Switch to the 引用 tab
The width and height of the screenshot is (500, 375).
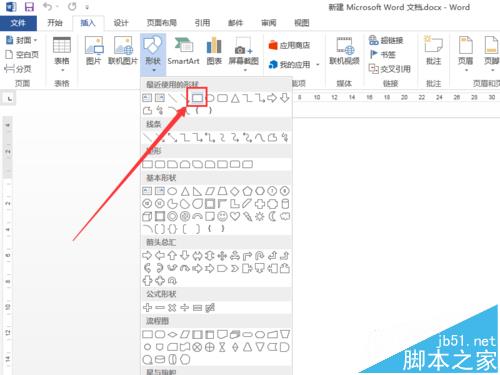point(202,23)
